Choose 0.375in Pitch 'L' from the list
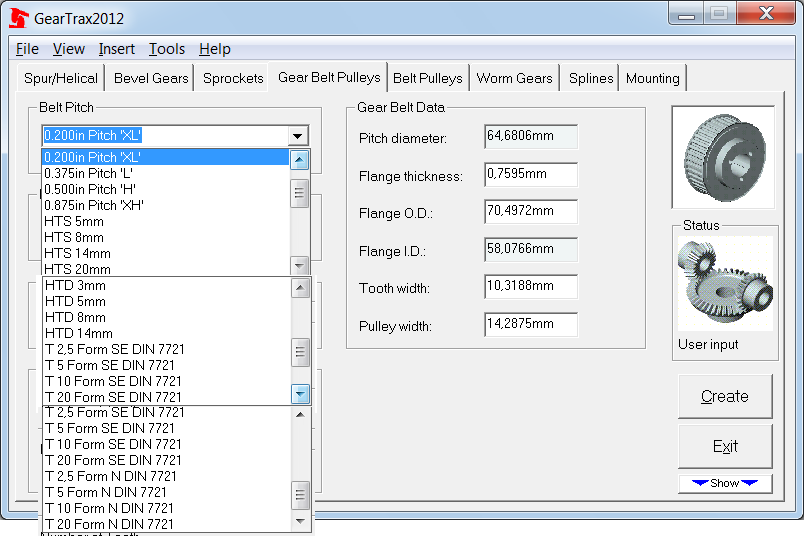This screenshot has height=560, width=806. pyautogui.click(x=166, y=173)
